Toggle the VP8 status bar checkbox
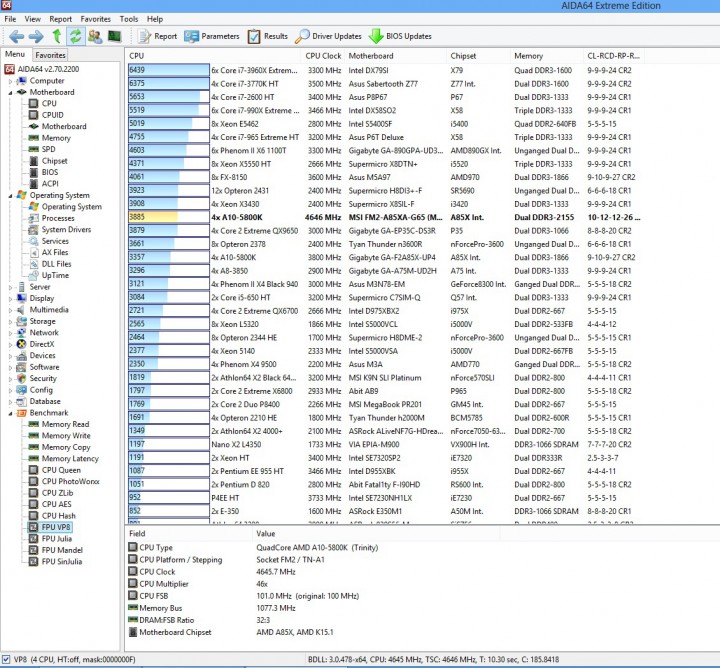Image resolution: width=720 pixels, height=668 pixels. click(x=6, y=660)
